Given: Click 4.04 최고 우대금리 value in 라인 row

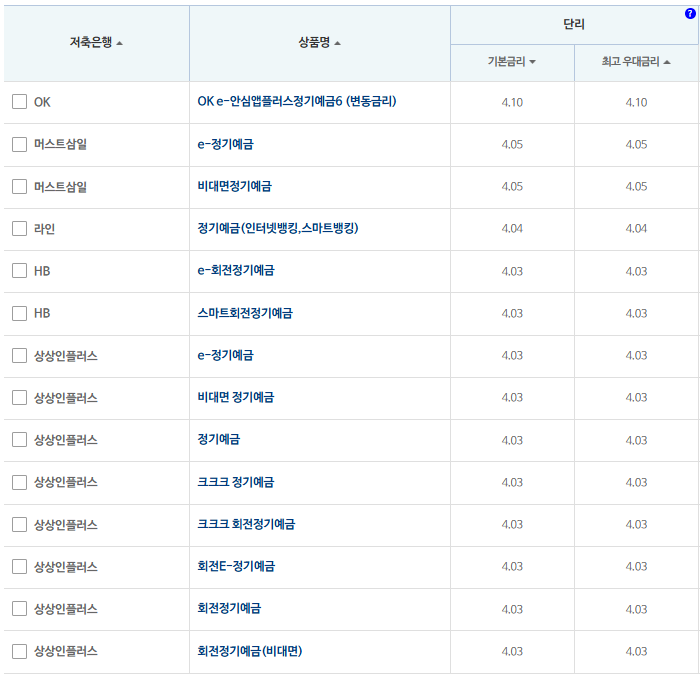Looking at the screenshot, I should point(636,229).
